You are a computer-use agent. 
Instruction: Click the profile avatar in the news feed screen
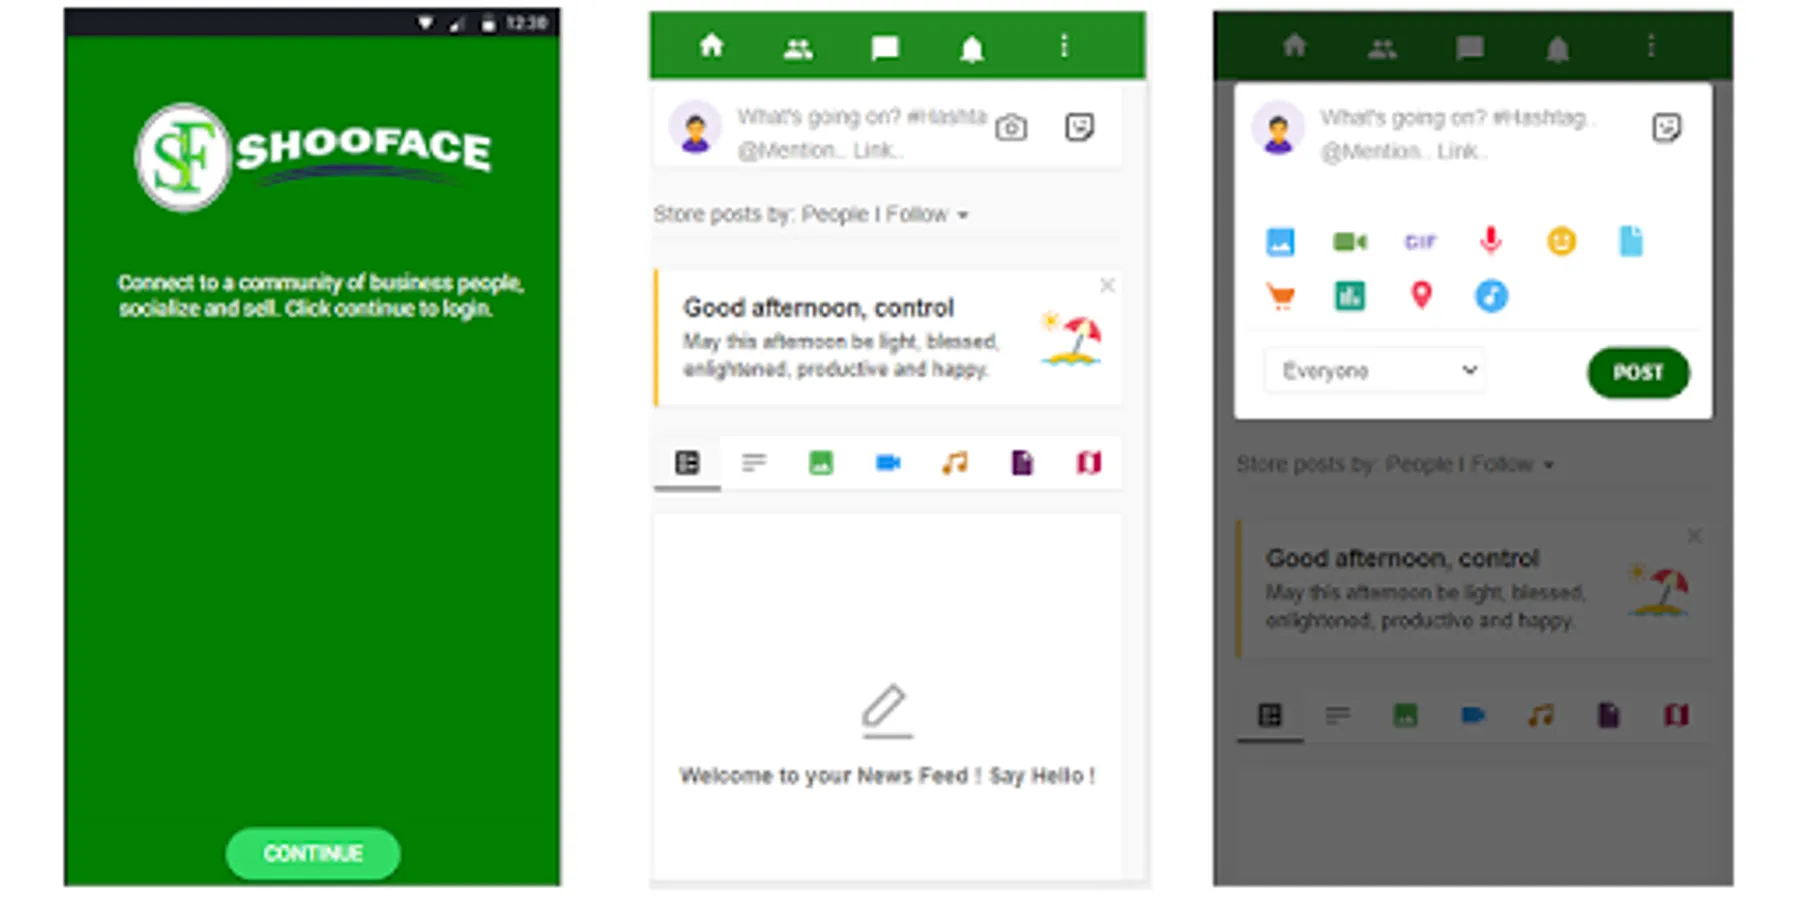click(x=695, y=128)
